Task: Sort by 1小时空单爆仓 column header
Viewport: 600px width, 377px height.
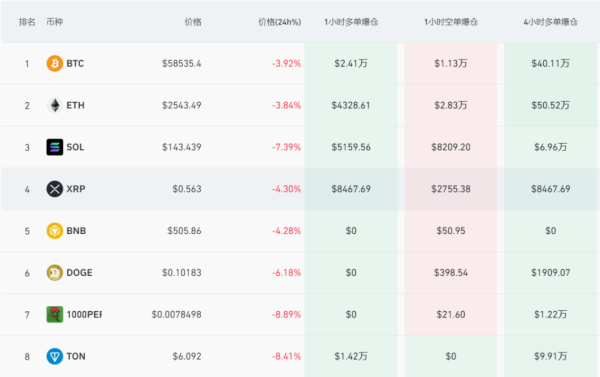Action: (x=451, y=22)
